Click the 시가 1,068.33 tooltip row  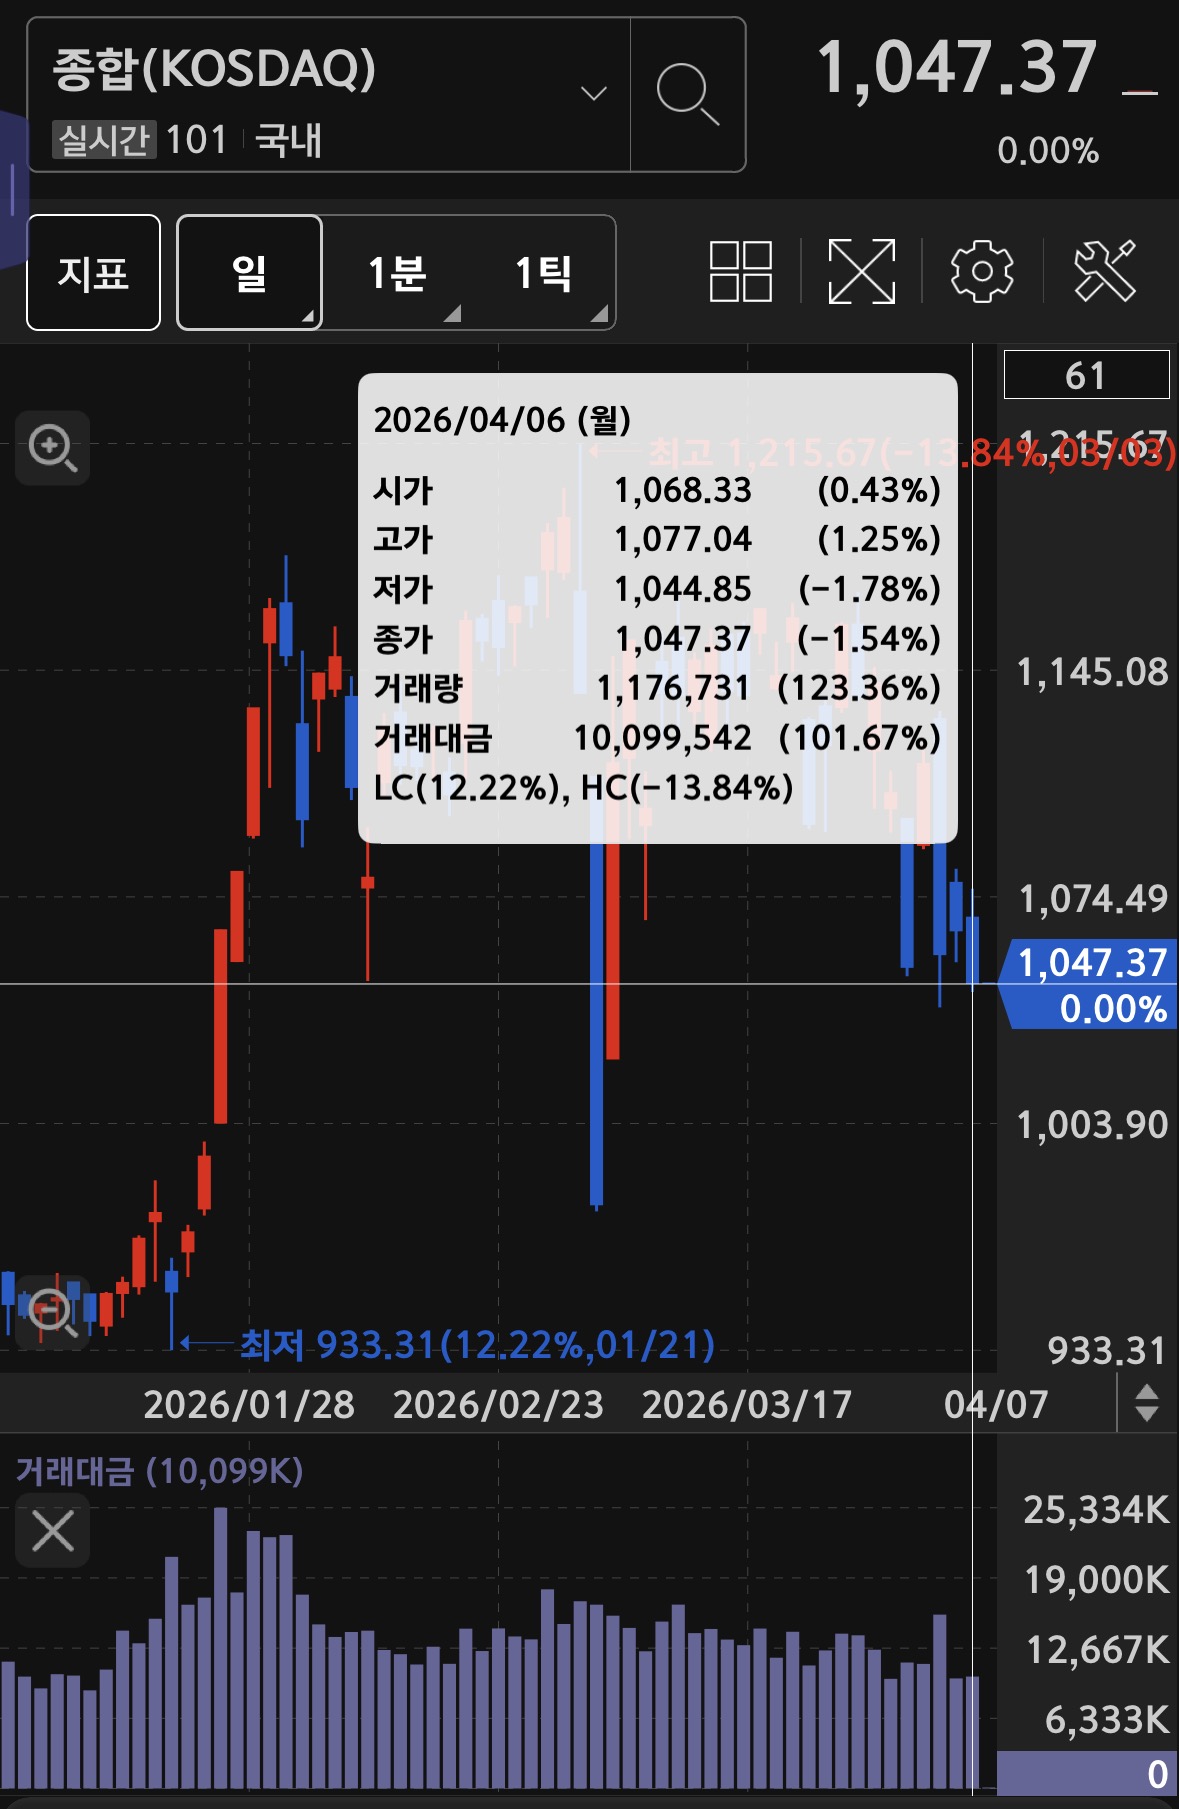(657, 489)
